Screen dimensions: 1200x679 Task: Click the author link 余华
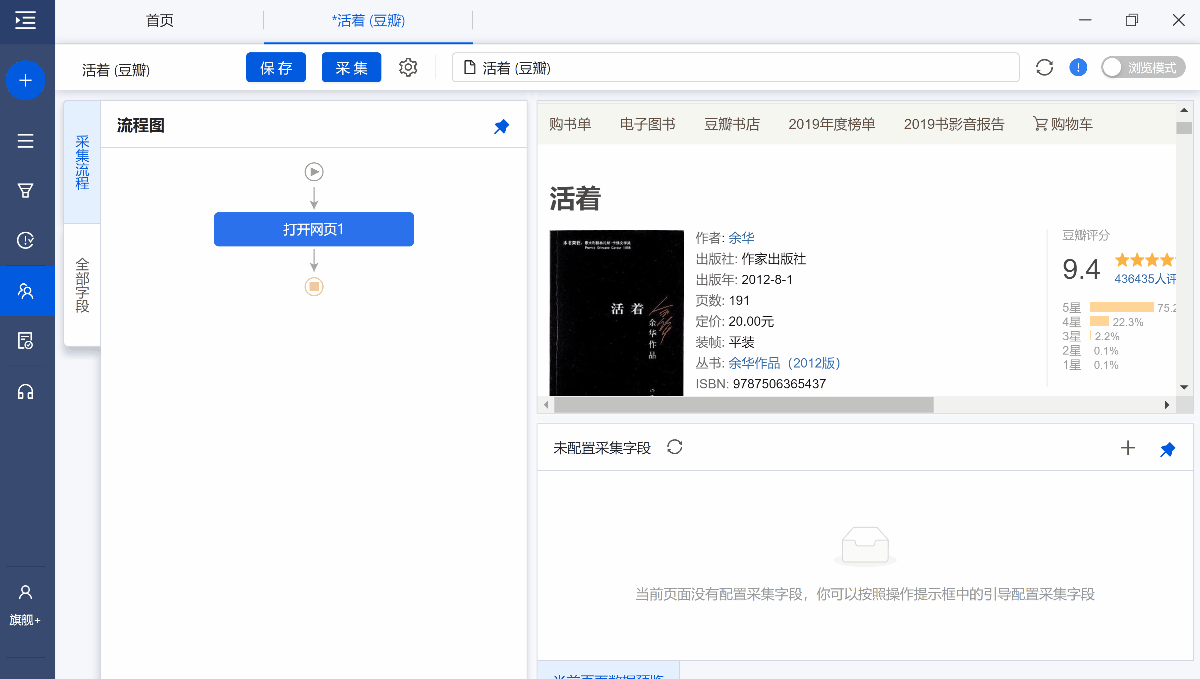742,238
